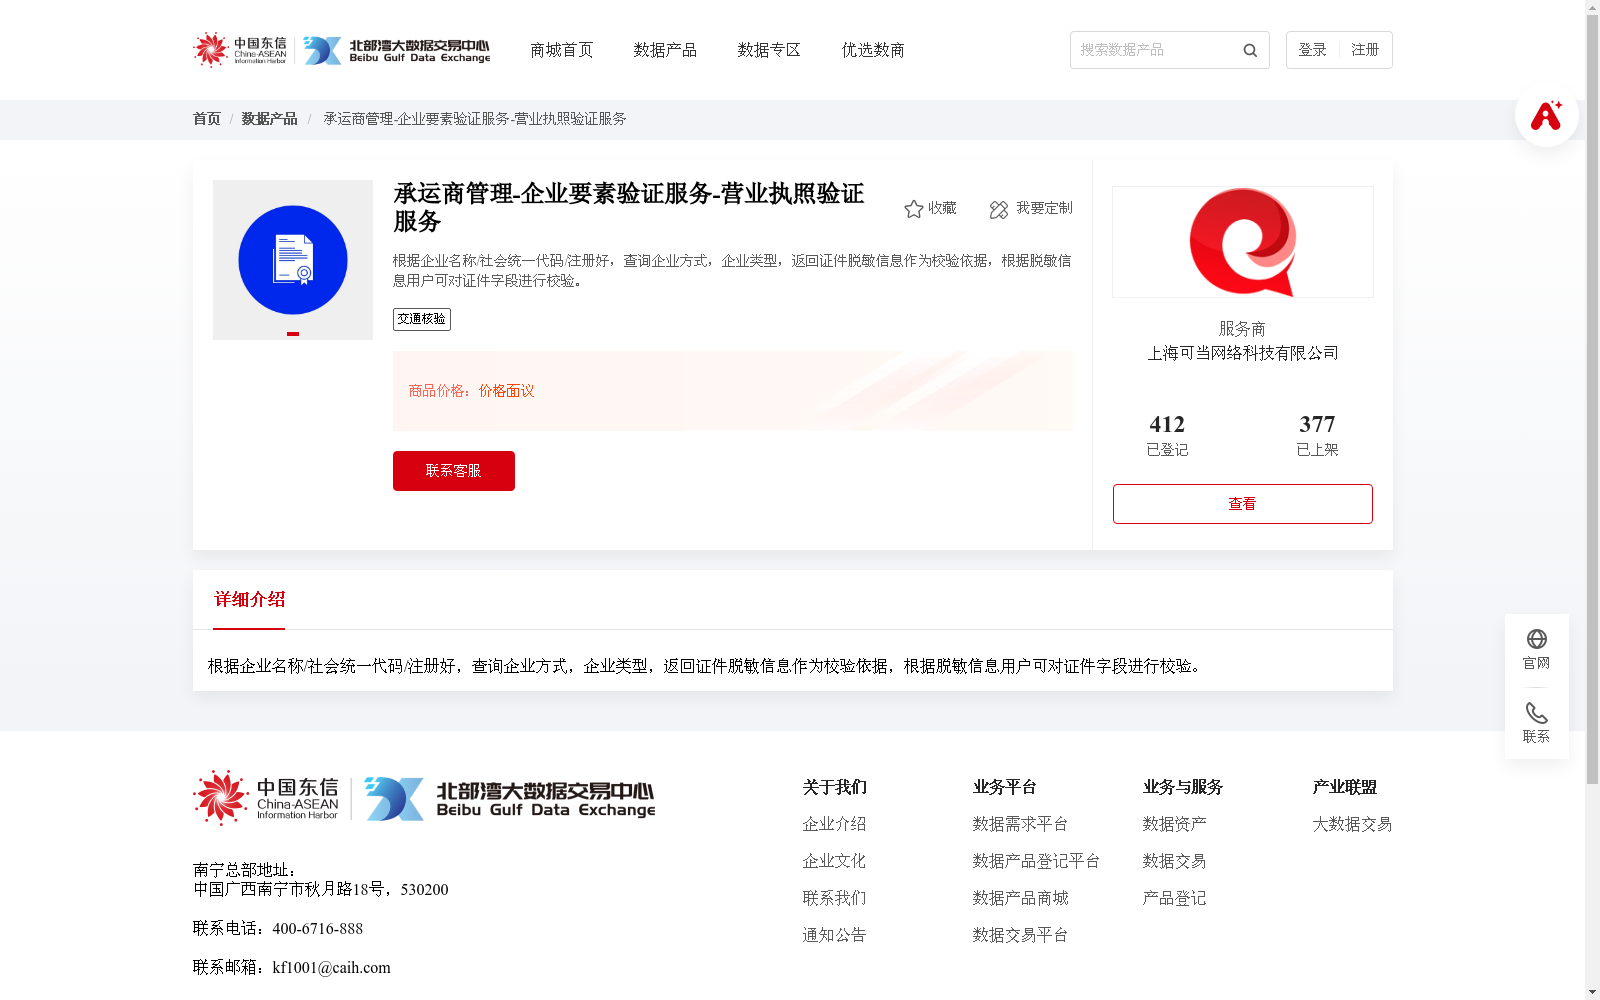Click the customize 我要定制 icon

pos(999,209)
